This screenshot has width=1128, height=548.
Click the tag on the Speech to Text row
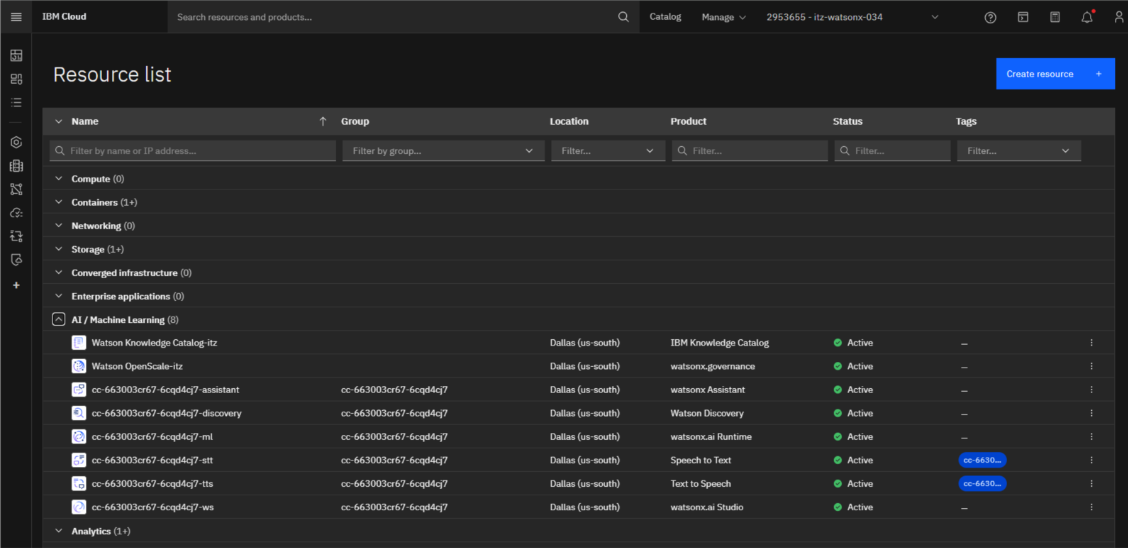pos(982,460)
